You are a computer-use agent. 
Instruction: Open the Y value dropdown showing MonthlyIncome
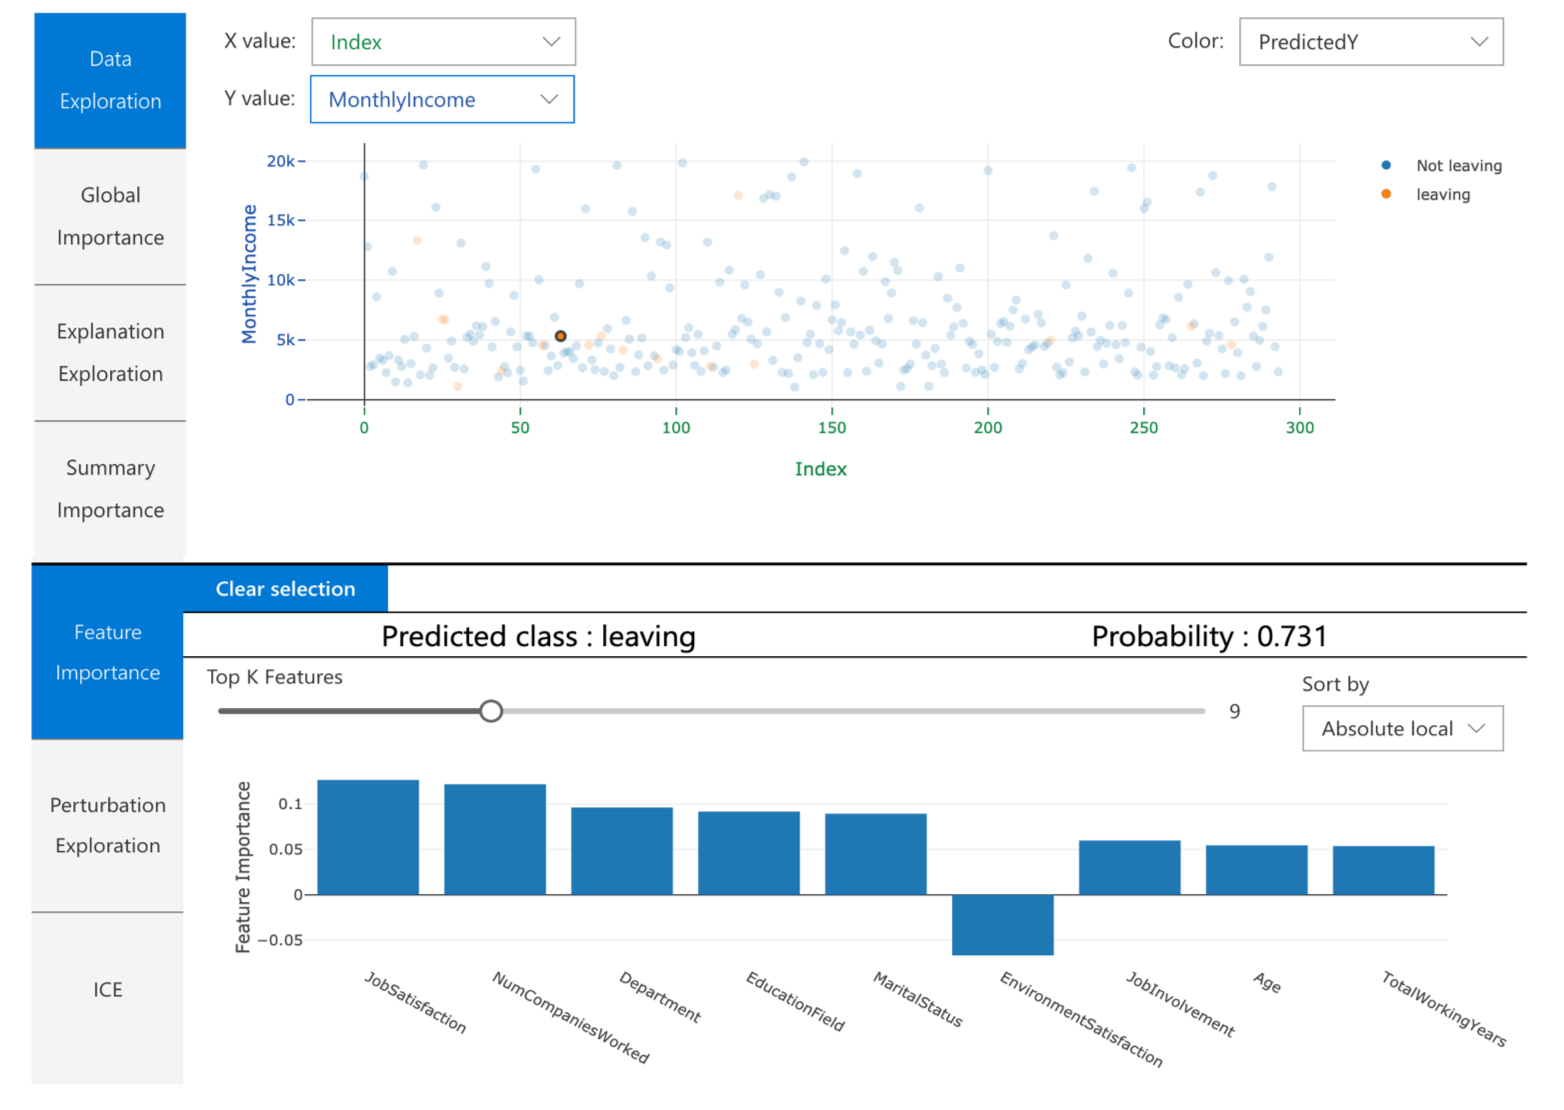(x=442, y=99)
